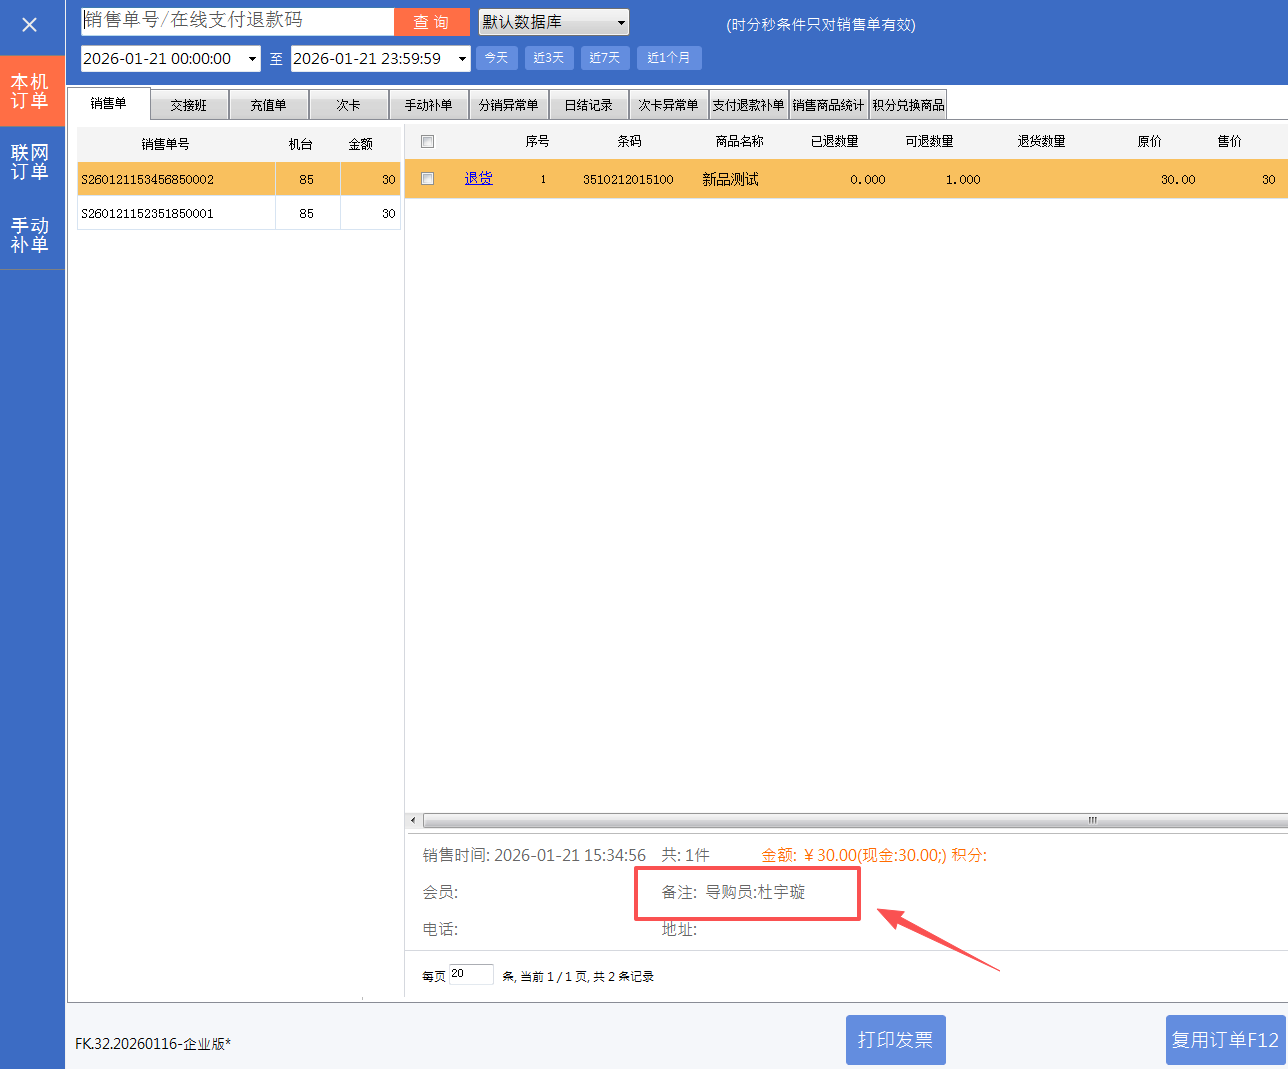Click left scroll arrow of horizontal scrollbar

413,820
